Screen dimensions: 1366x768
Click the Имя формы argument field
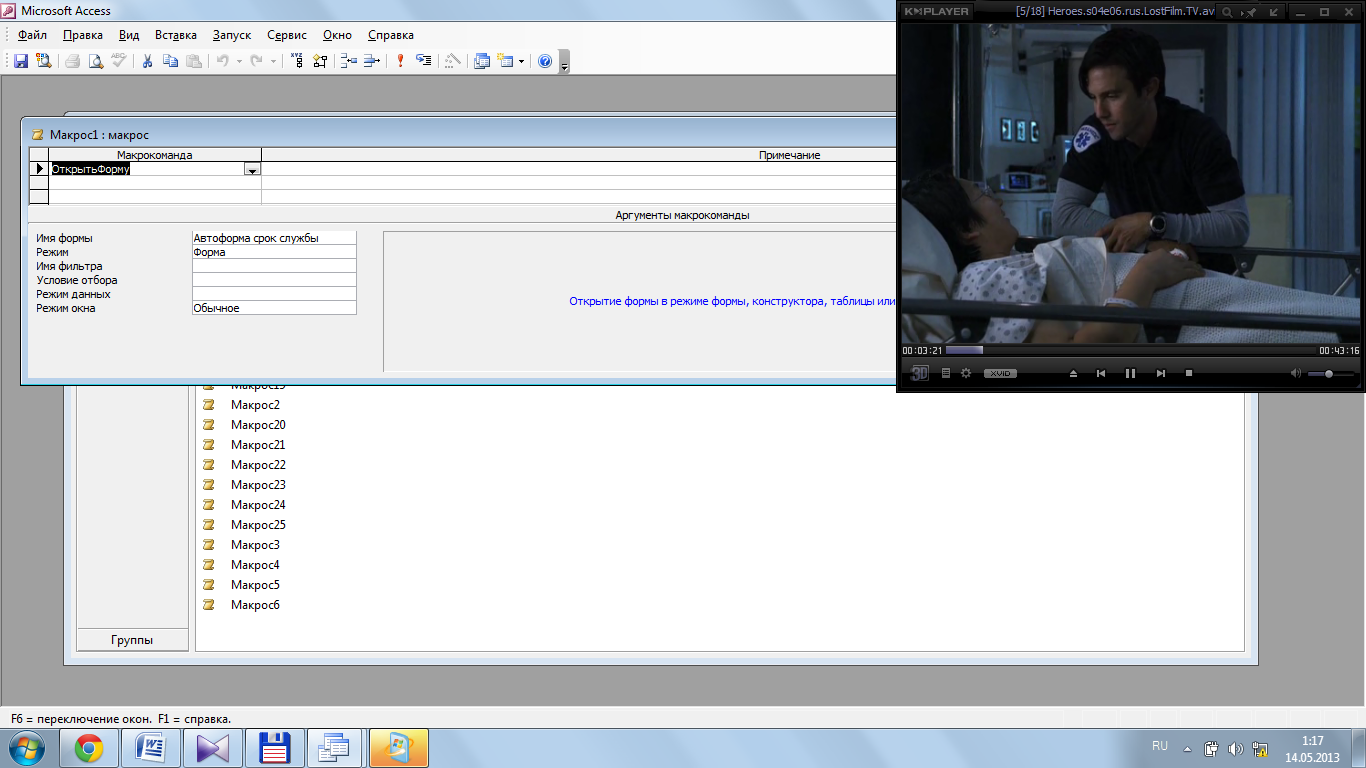274,238
